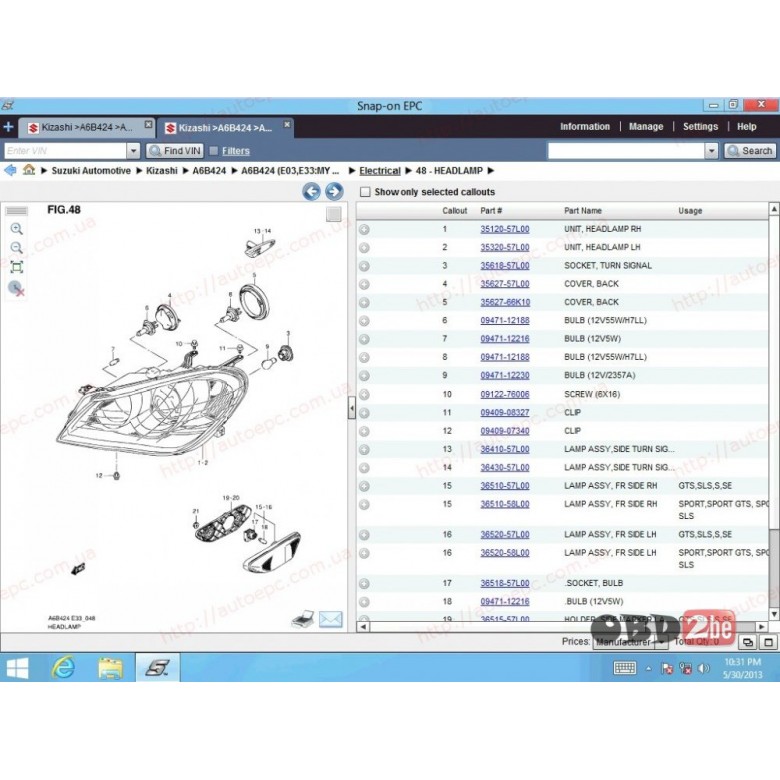Click the Windows Start button

17,668
